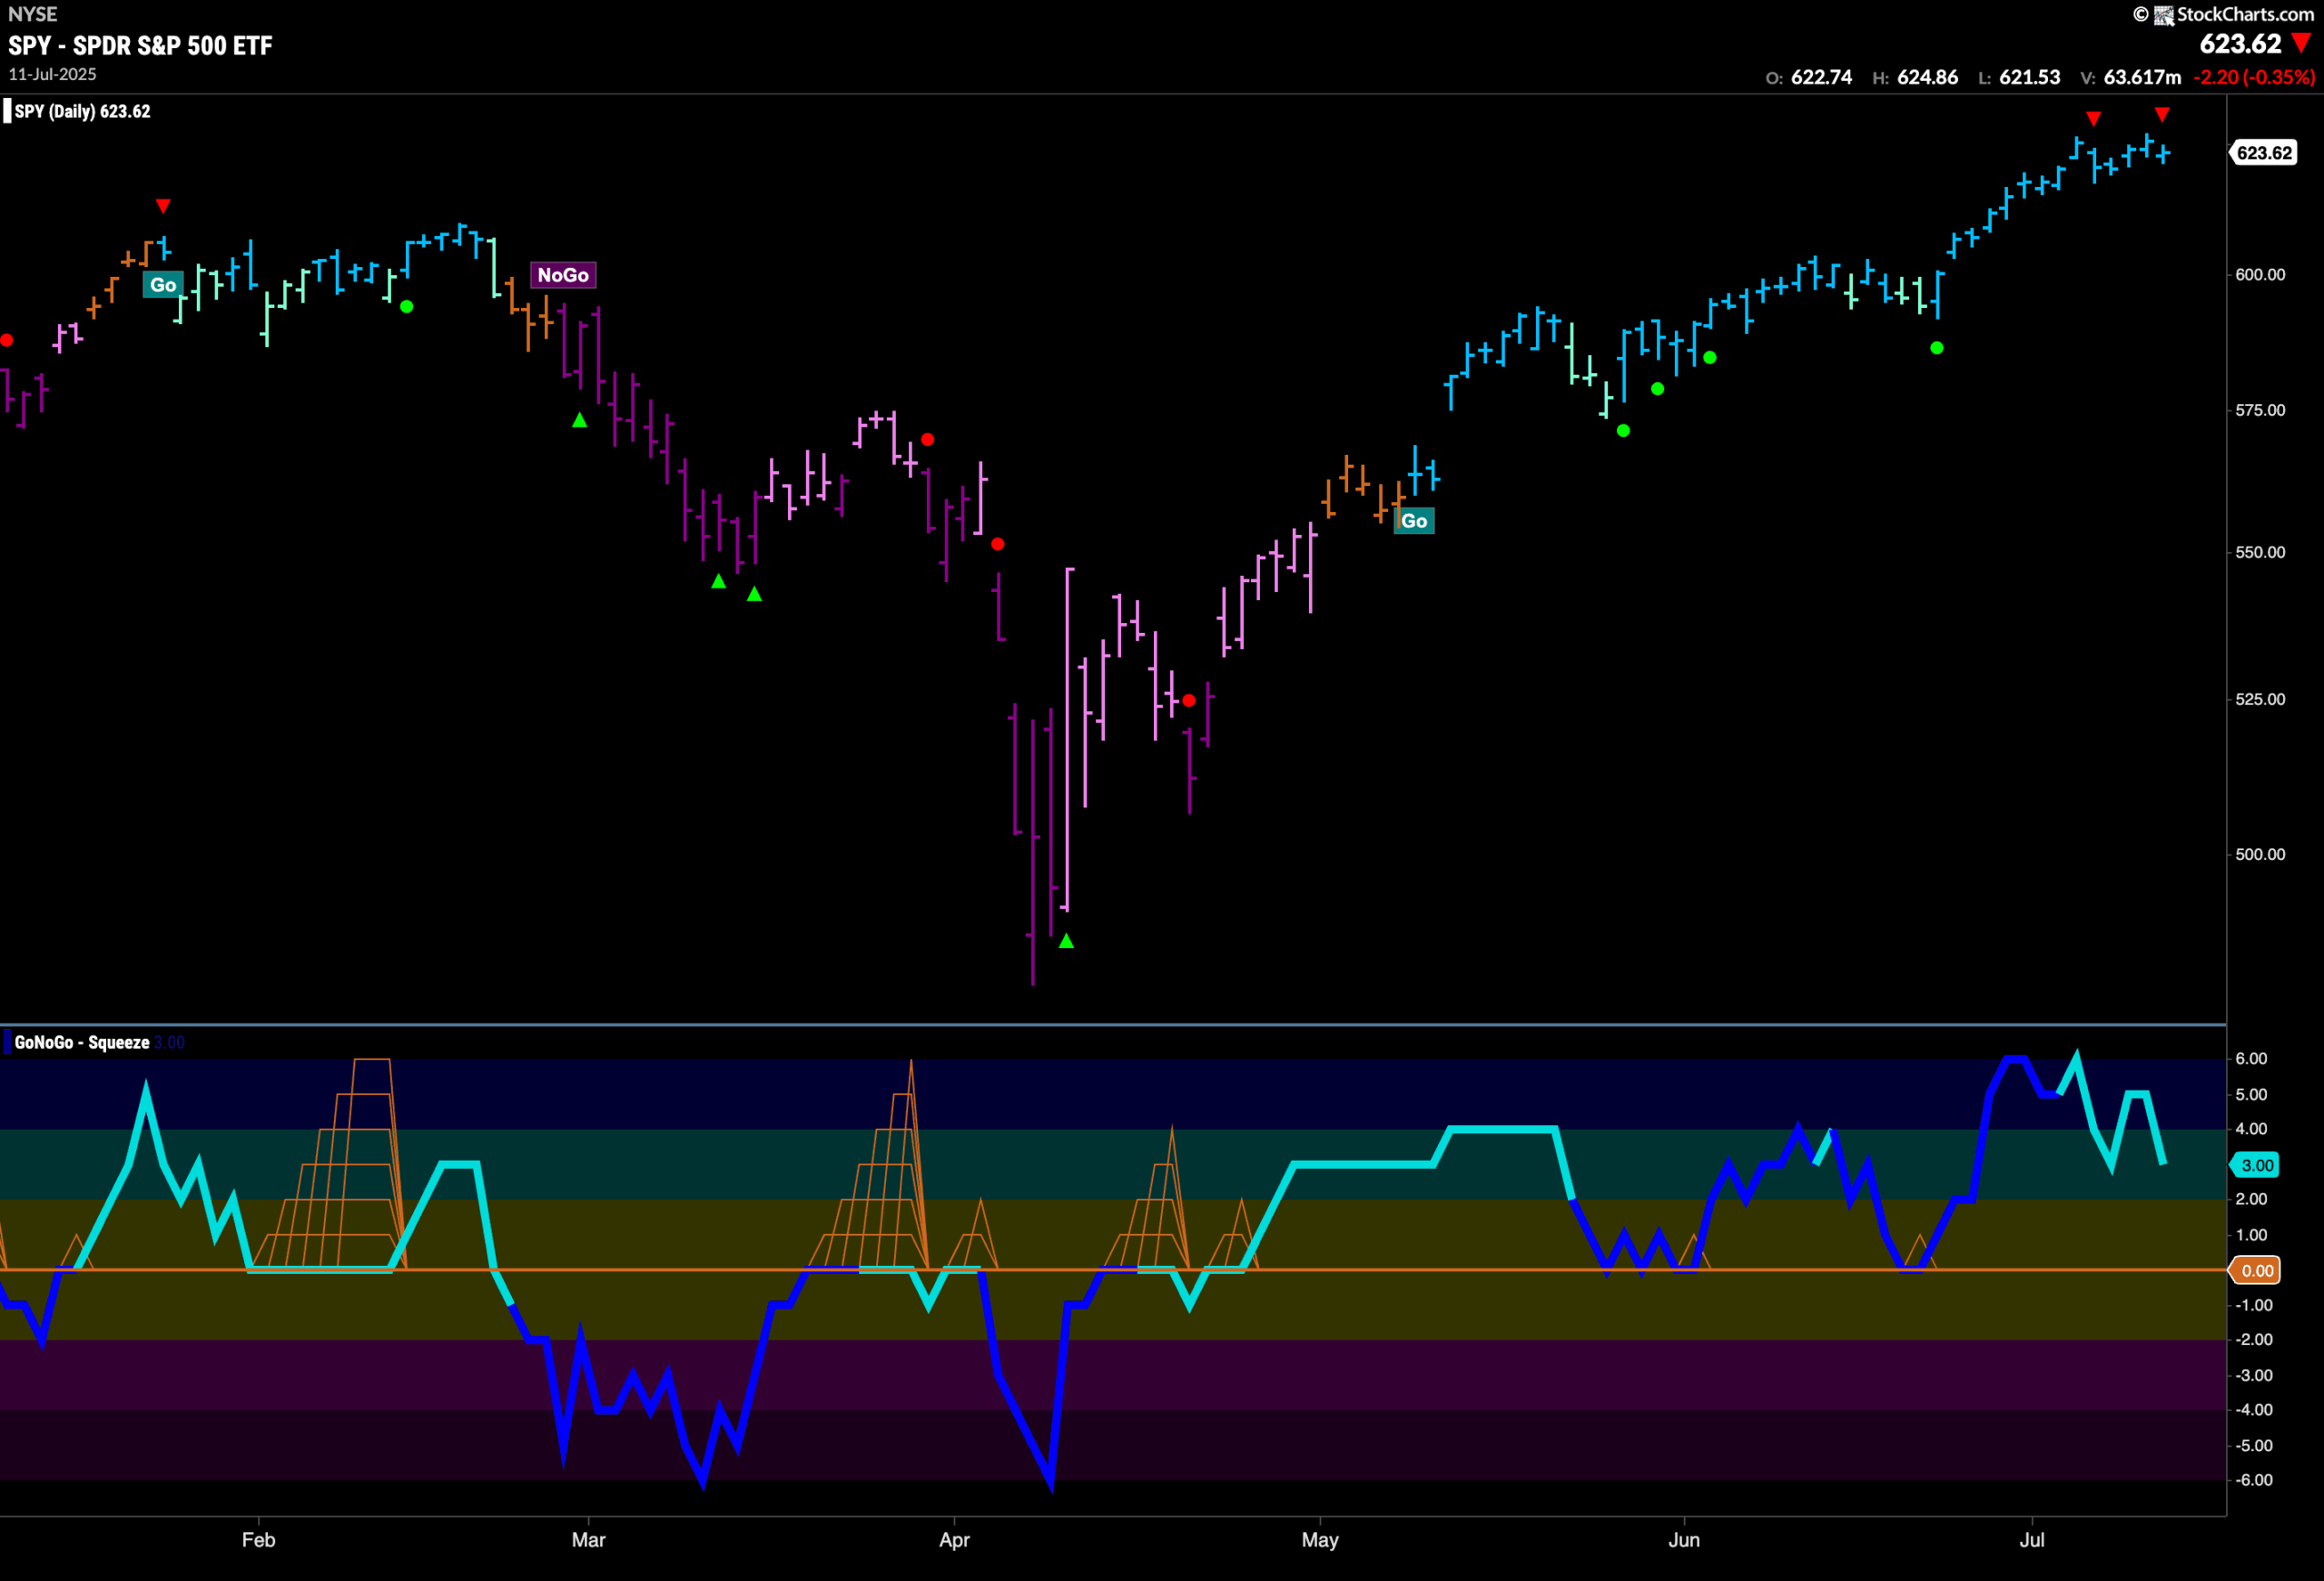Expand the SPY (Daily) chart legend entry
The image size is (2324, 1581).
point(75,111)
